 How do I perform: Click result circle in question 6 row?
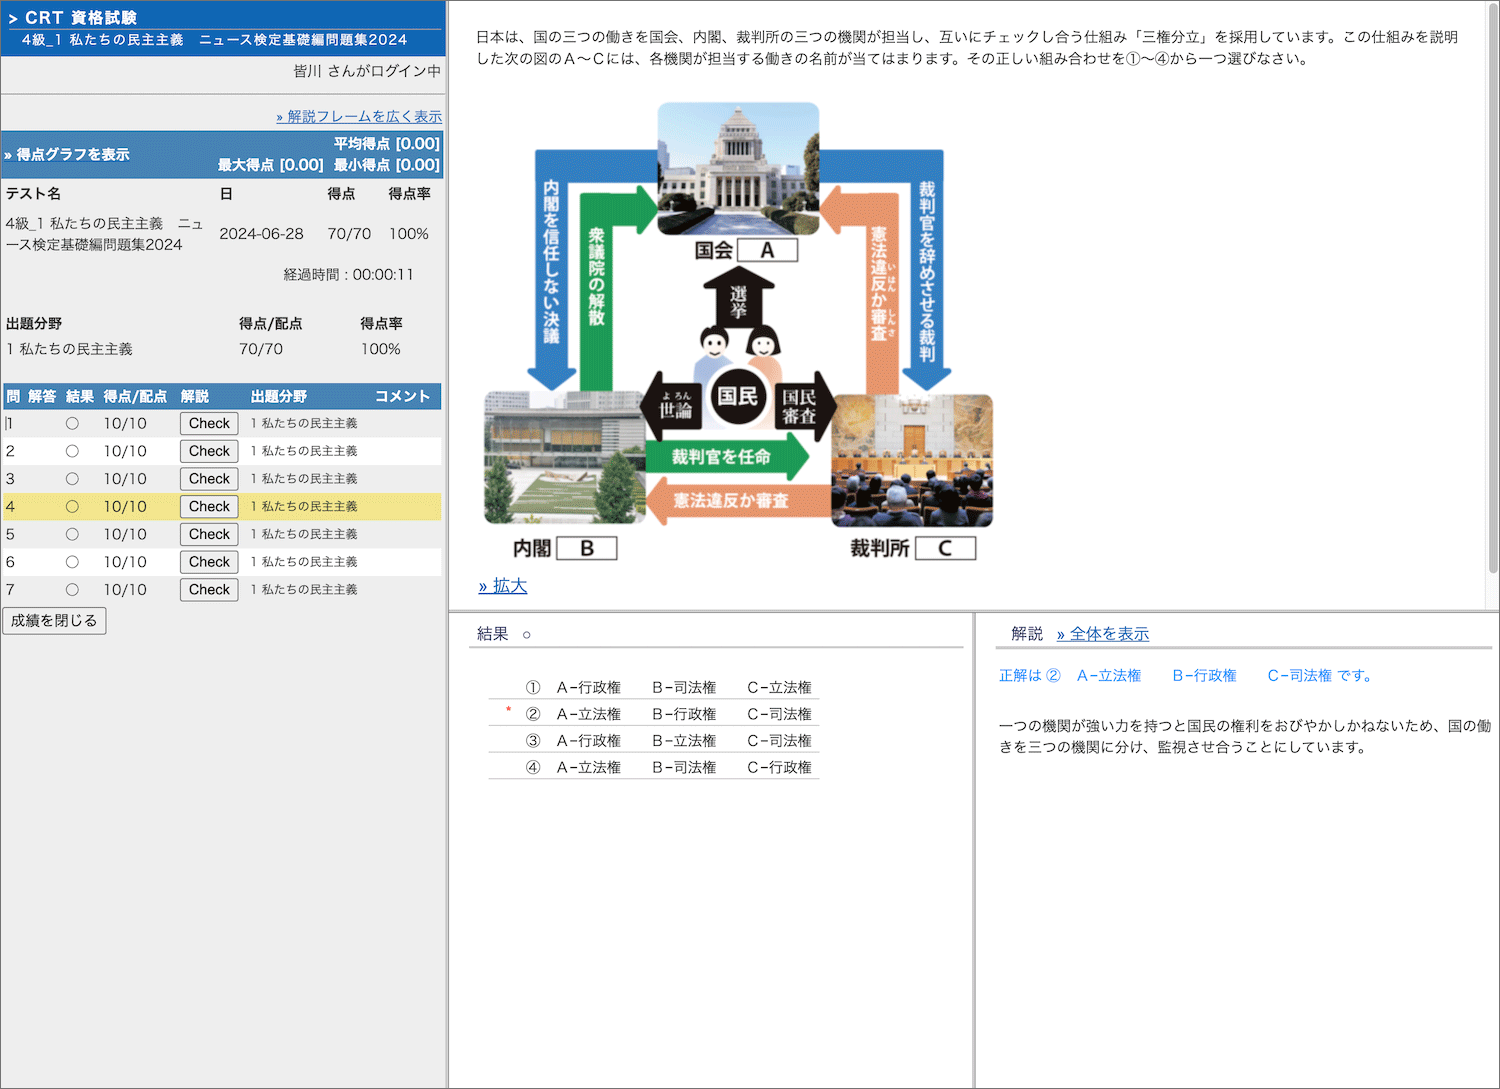coord(72,562)
